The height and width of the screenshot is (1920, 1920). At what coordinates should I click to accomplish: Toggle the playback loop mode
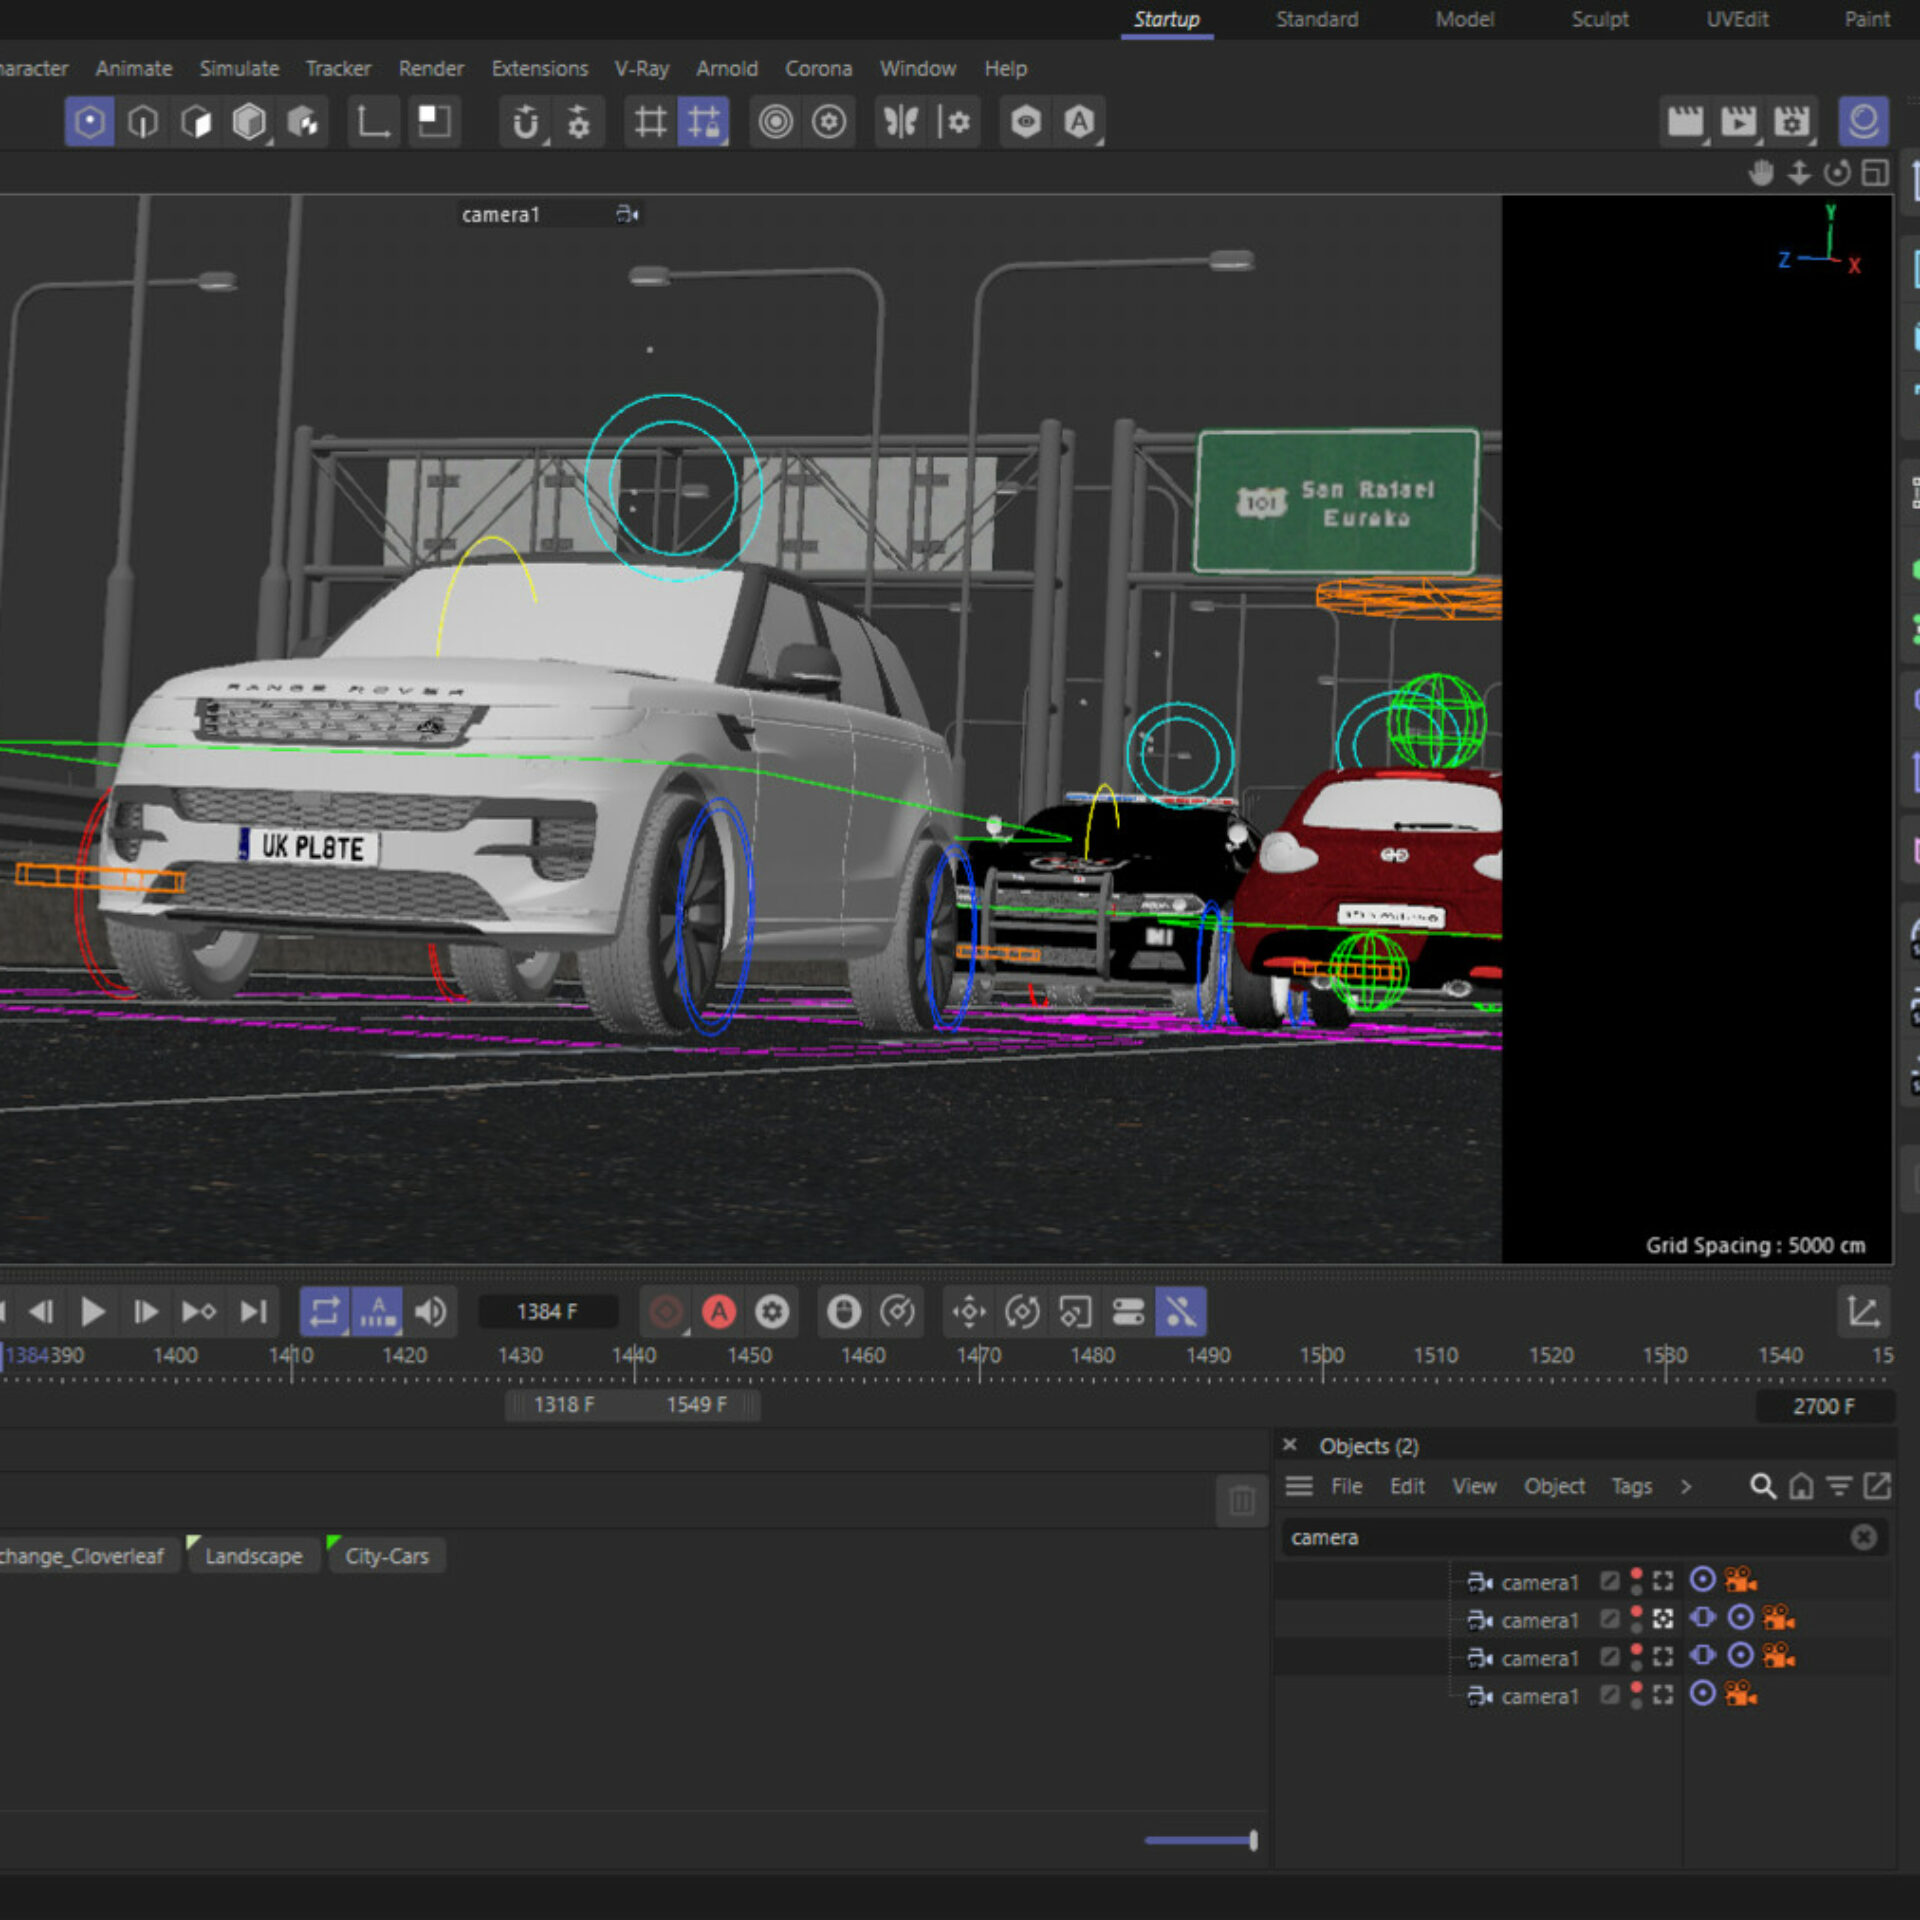325,1311
